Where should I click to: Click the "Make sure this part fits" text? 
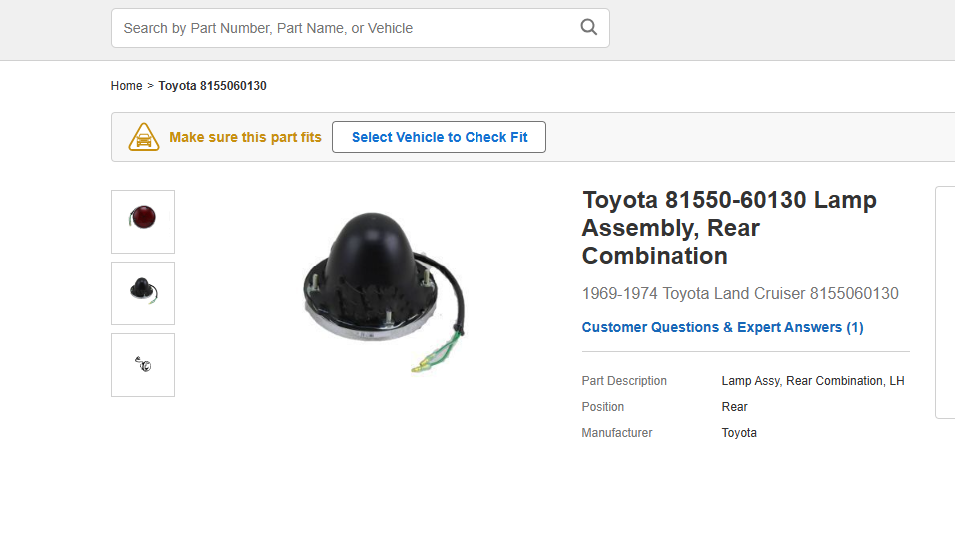tap(245, 137)
